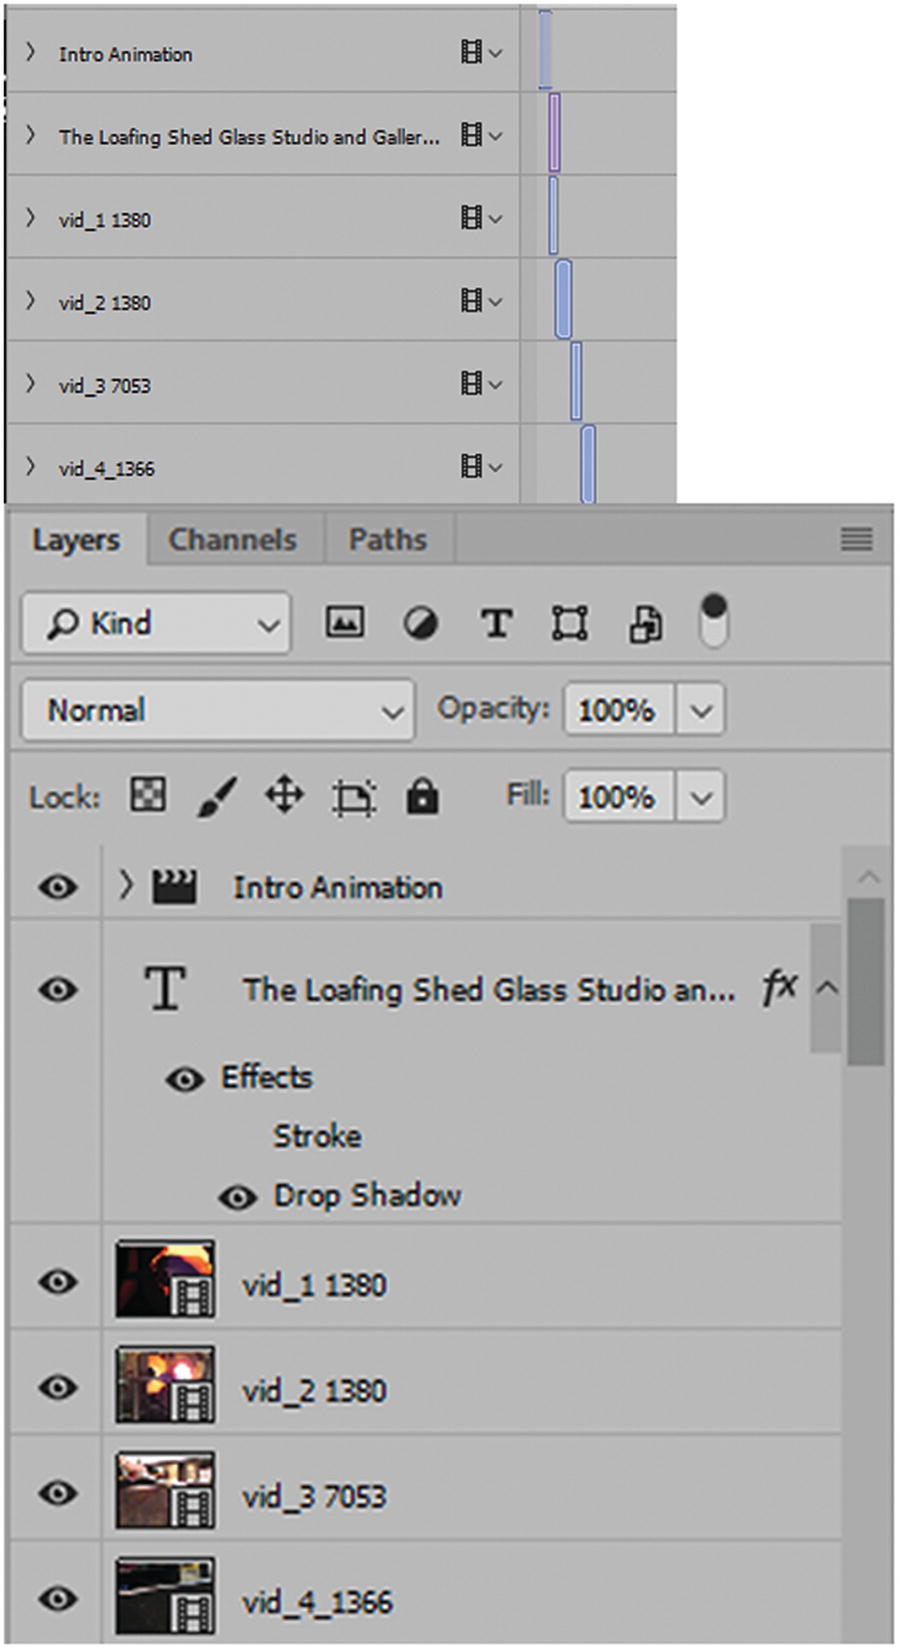The width and height of the screenshot is (900, 1650).
Task: Hide the Intro Animation group layer
Action: tap(58, 887)
